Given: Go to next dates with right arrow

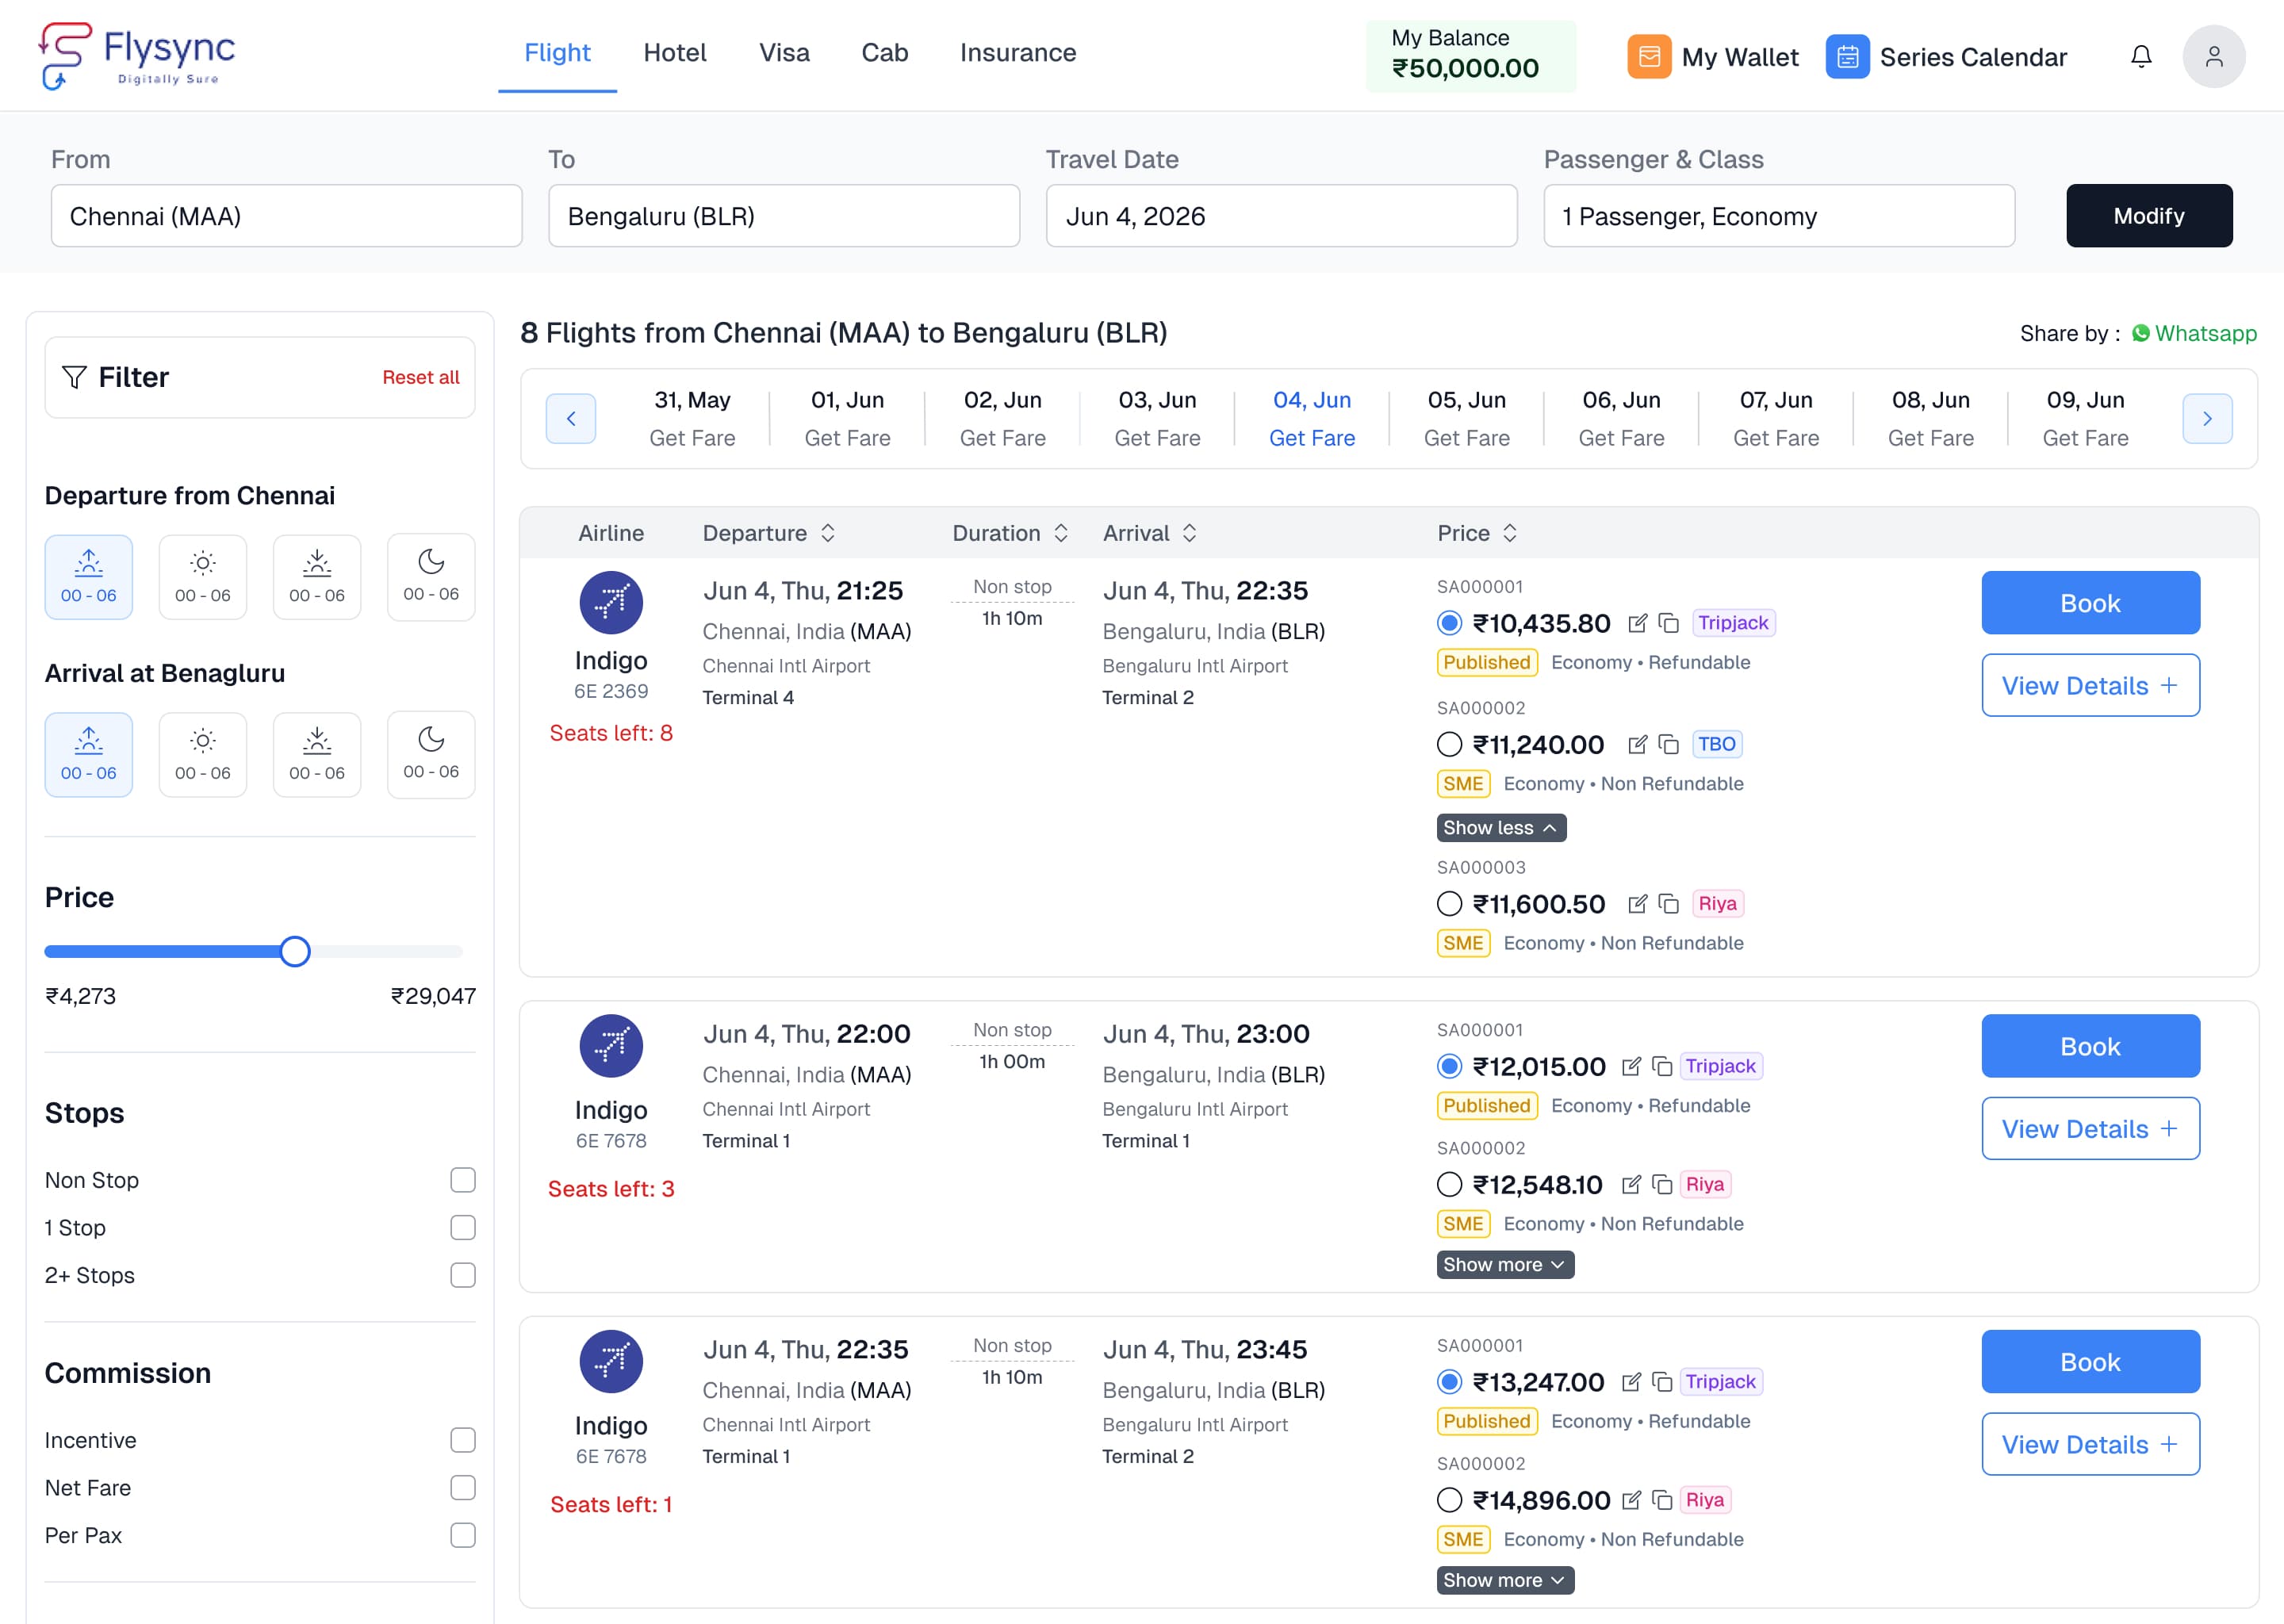Looking at the screenshot, I should 2207,418.
